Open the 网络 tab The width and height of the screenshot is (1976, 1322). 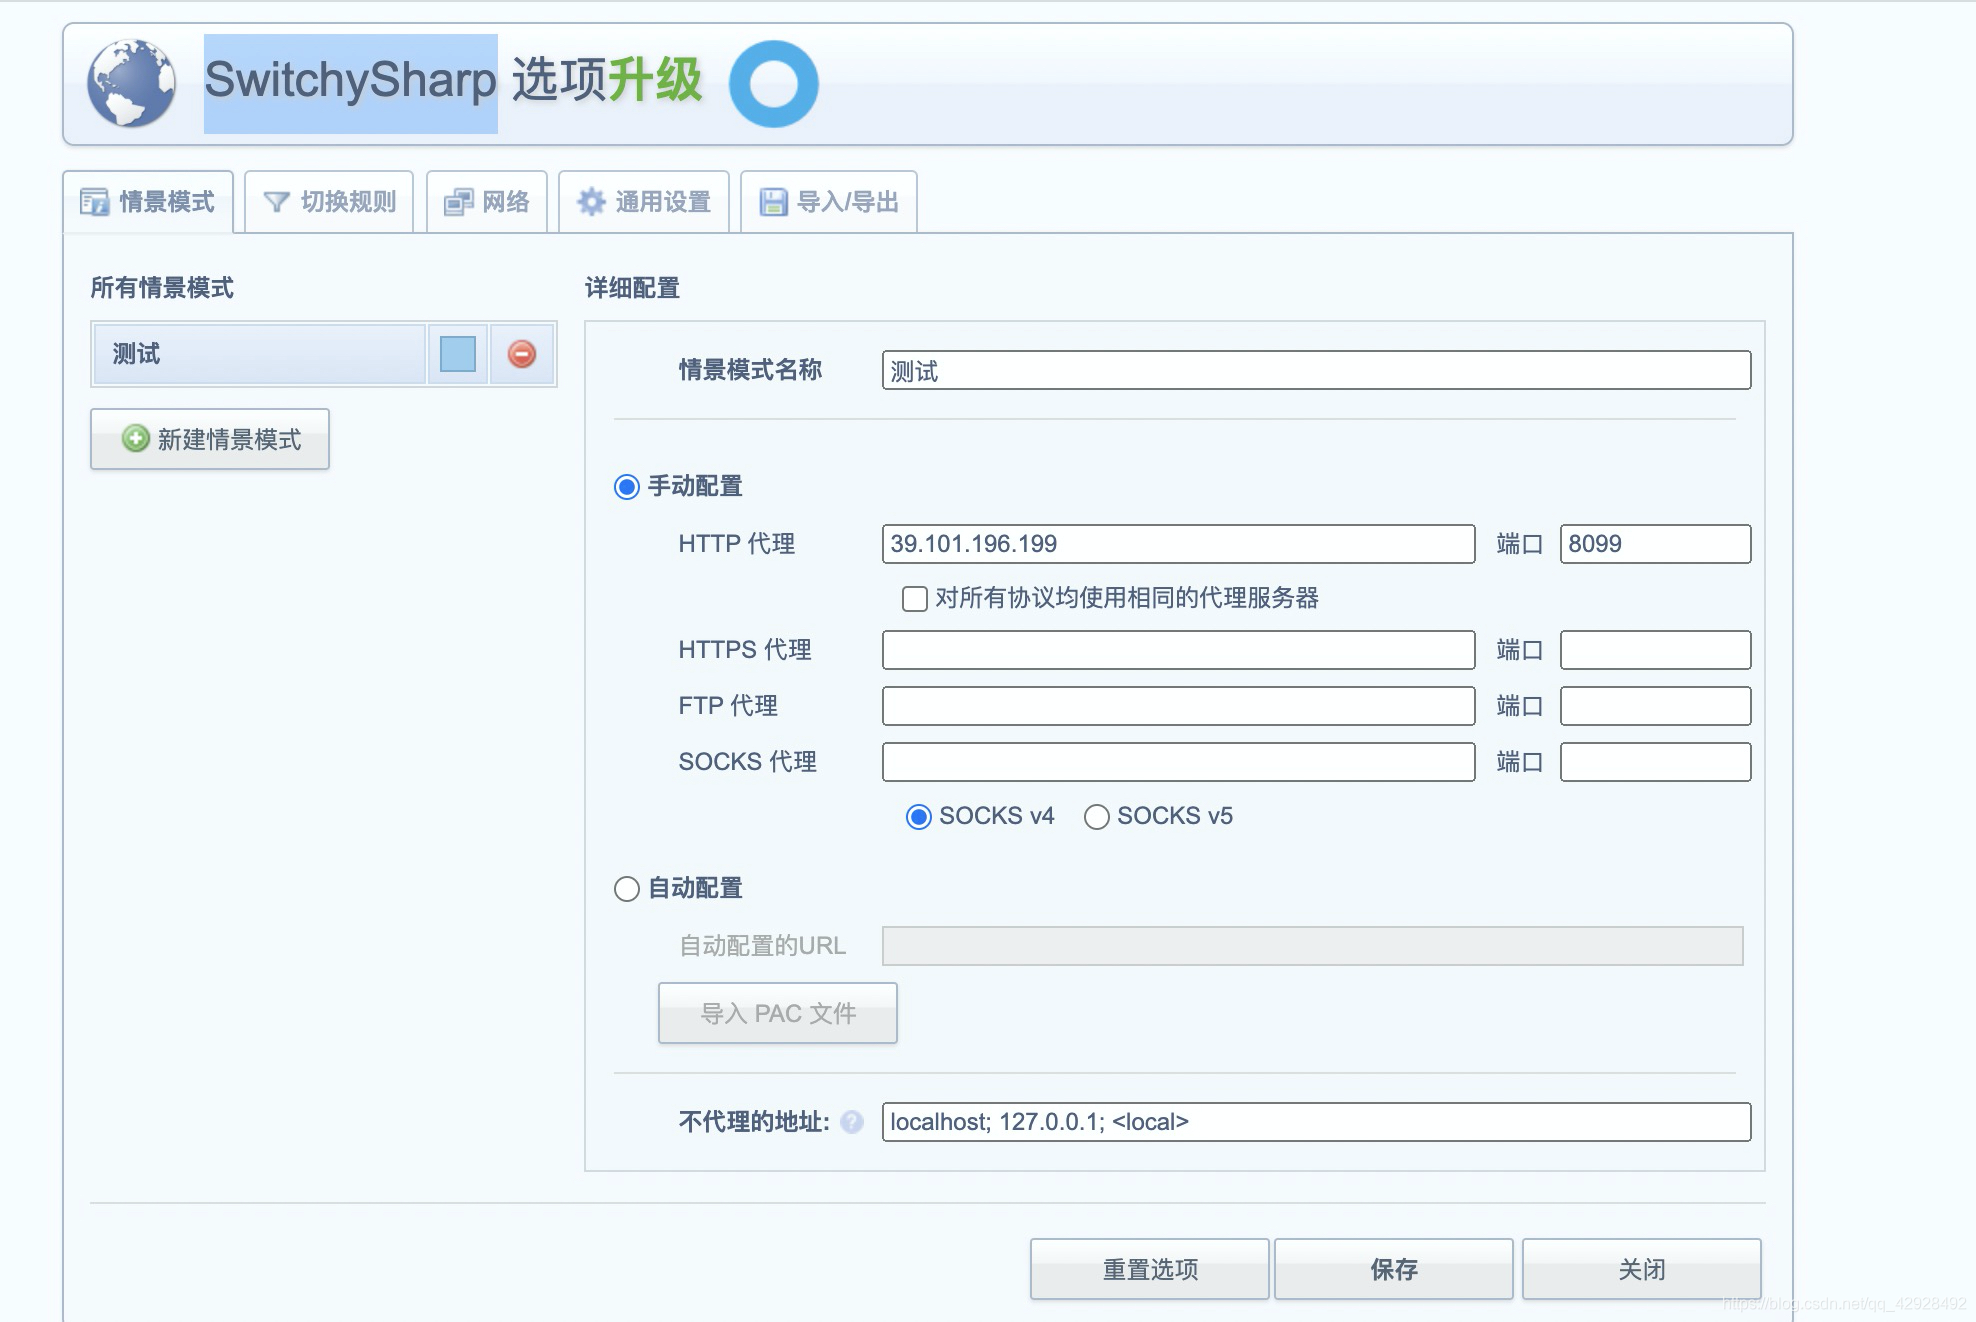(x=487, y=202)
